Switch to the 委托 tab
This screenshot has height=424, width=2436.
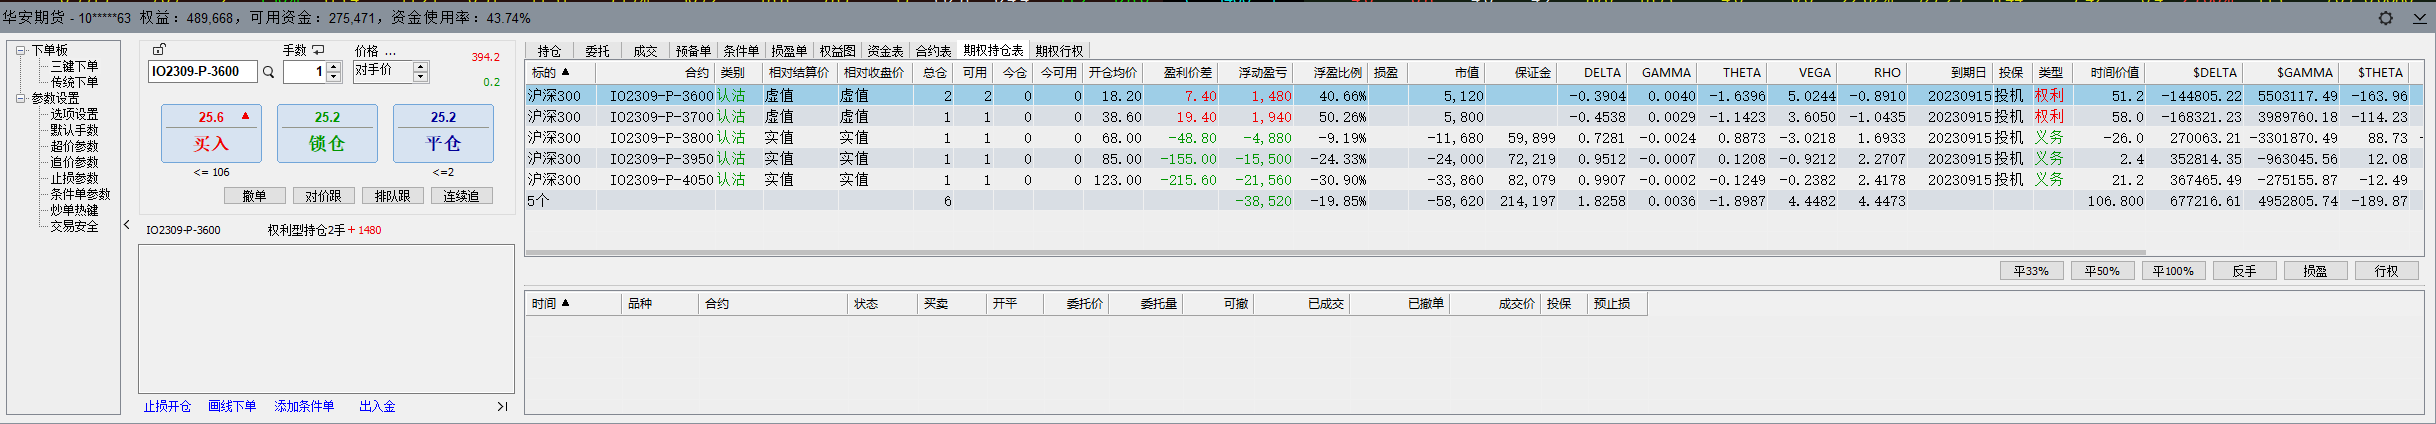pyautogui.click(x=597, y=51)
